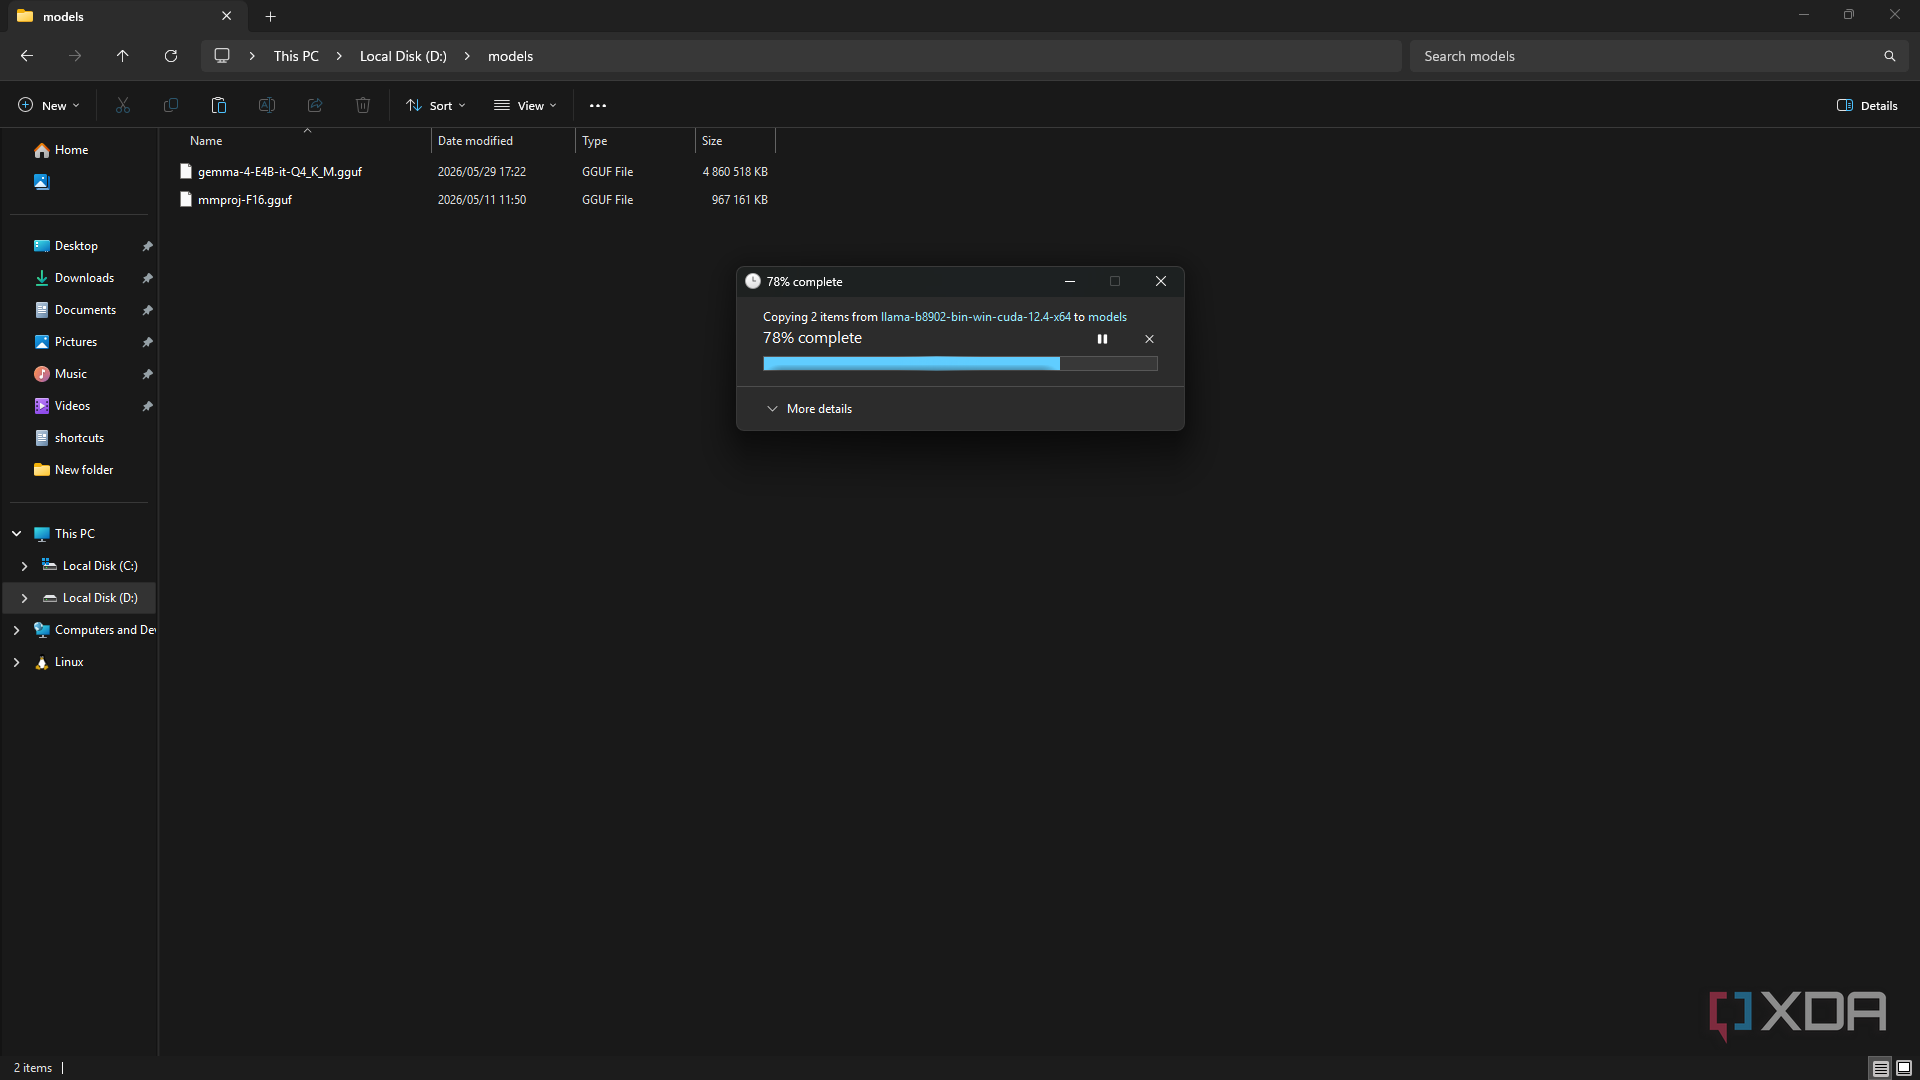The height and width of the screenshot is (1080, 1920).
Task: Go back with the back arrow
Action: (27, 56)
